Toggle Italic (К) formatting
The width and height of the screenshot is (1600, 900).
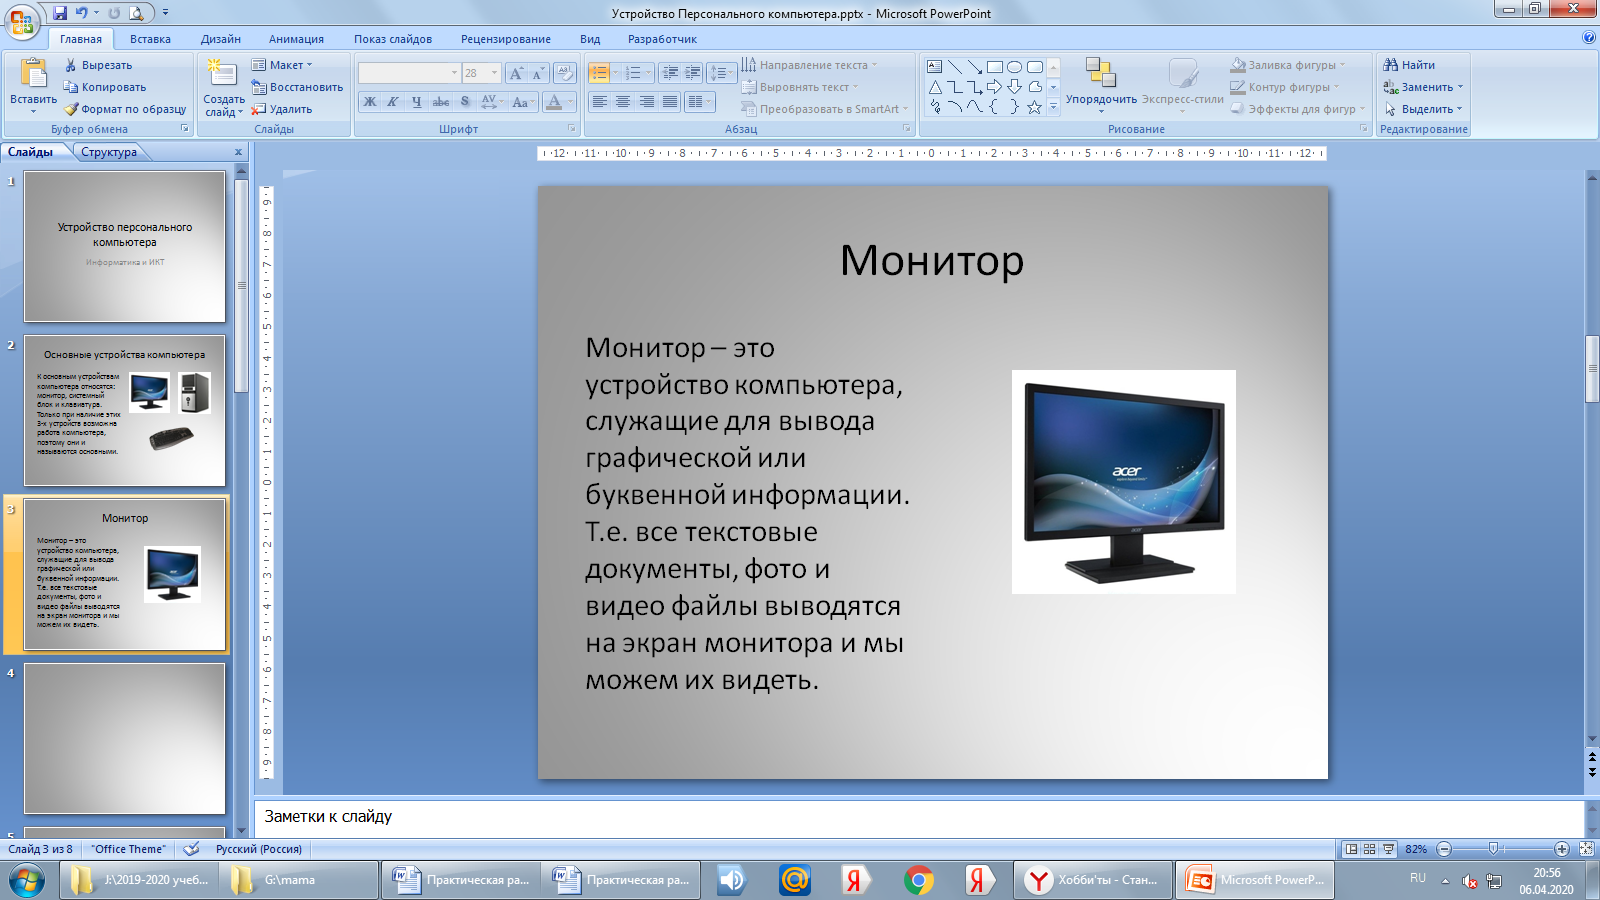pyautogui.click(x=393, y=102)
